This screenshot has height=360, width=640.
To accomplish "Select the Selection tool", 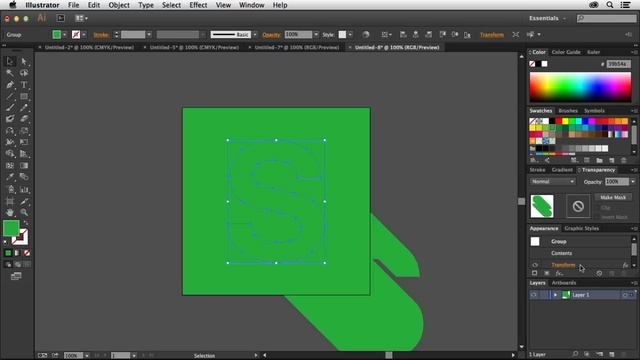I will 10,61.
